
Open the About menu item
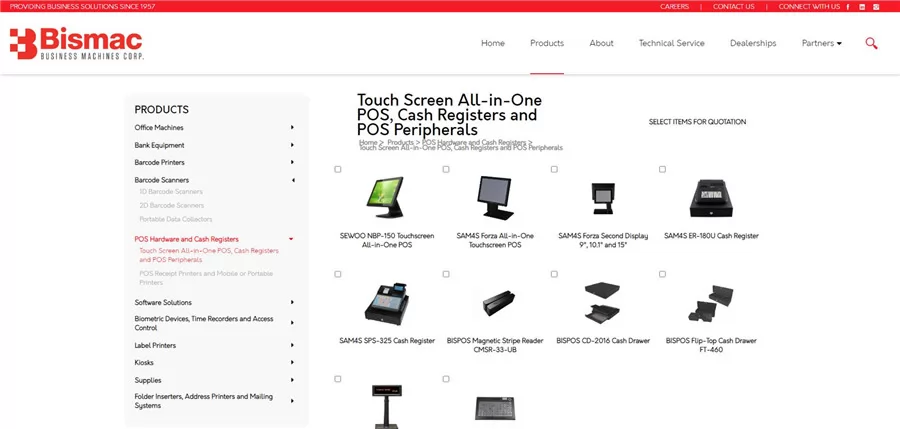pyautogui.click(x=601, y=43)
